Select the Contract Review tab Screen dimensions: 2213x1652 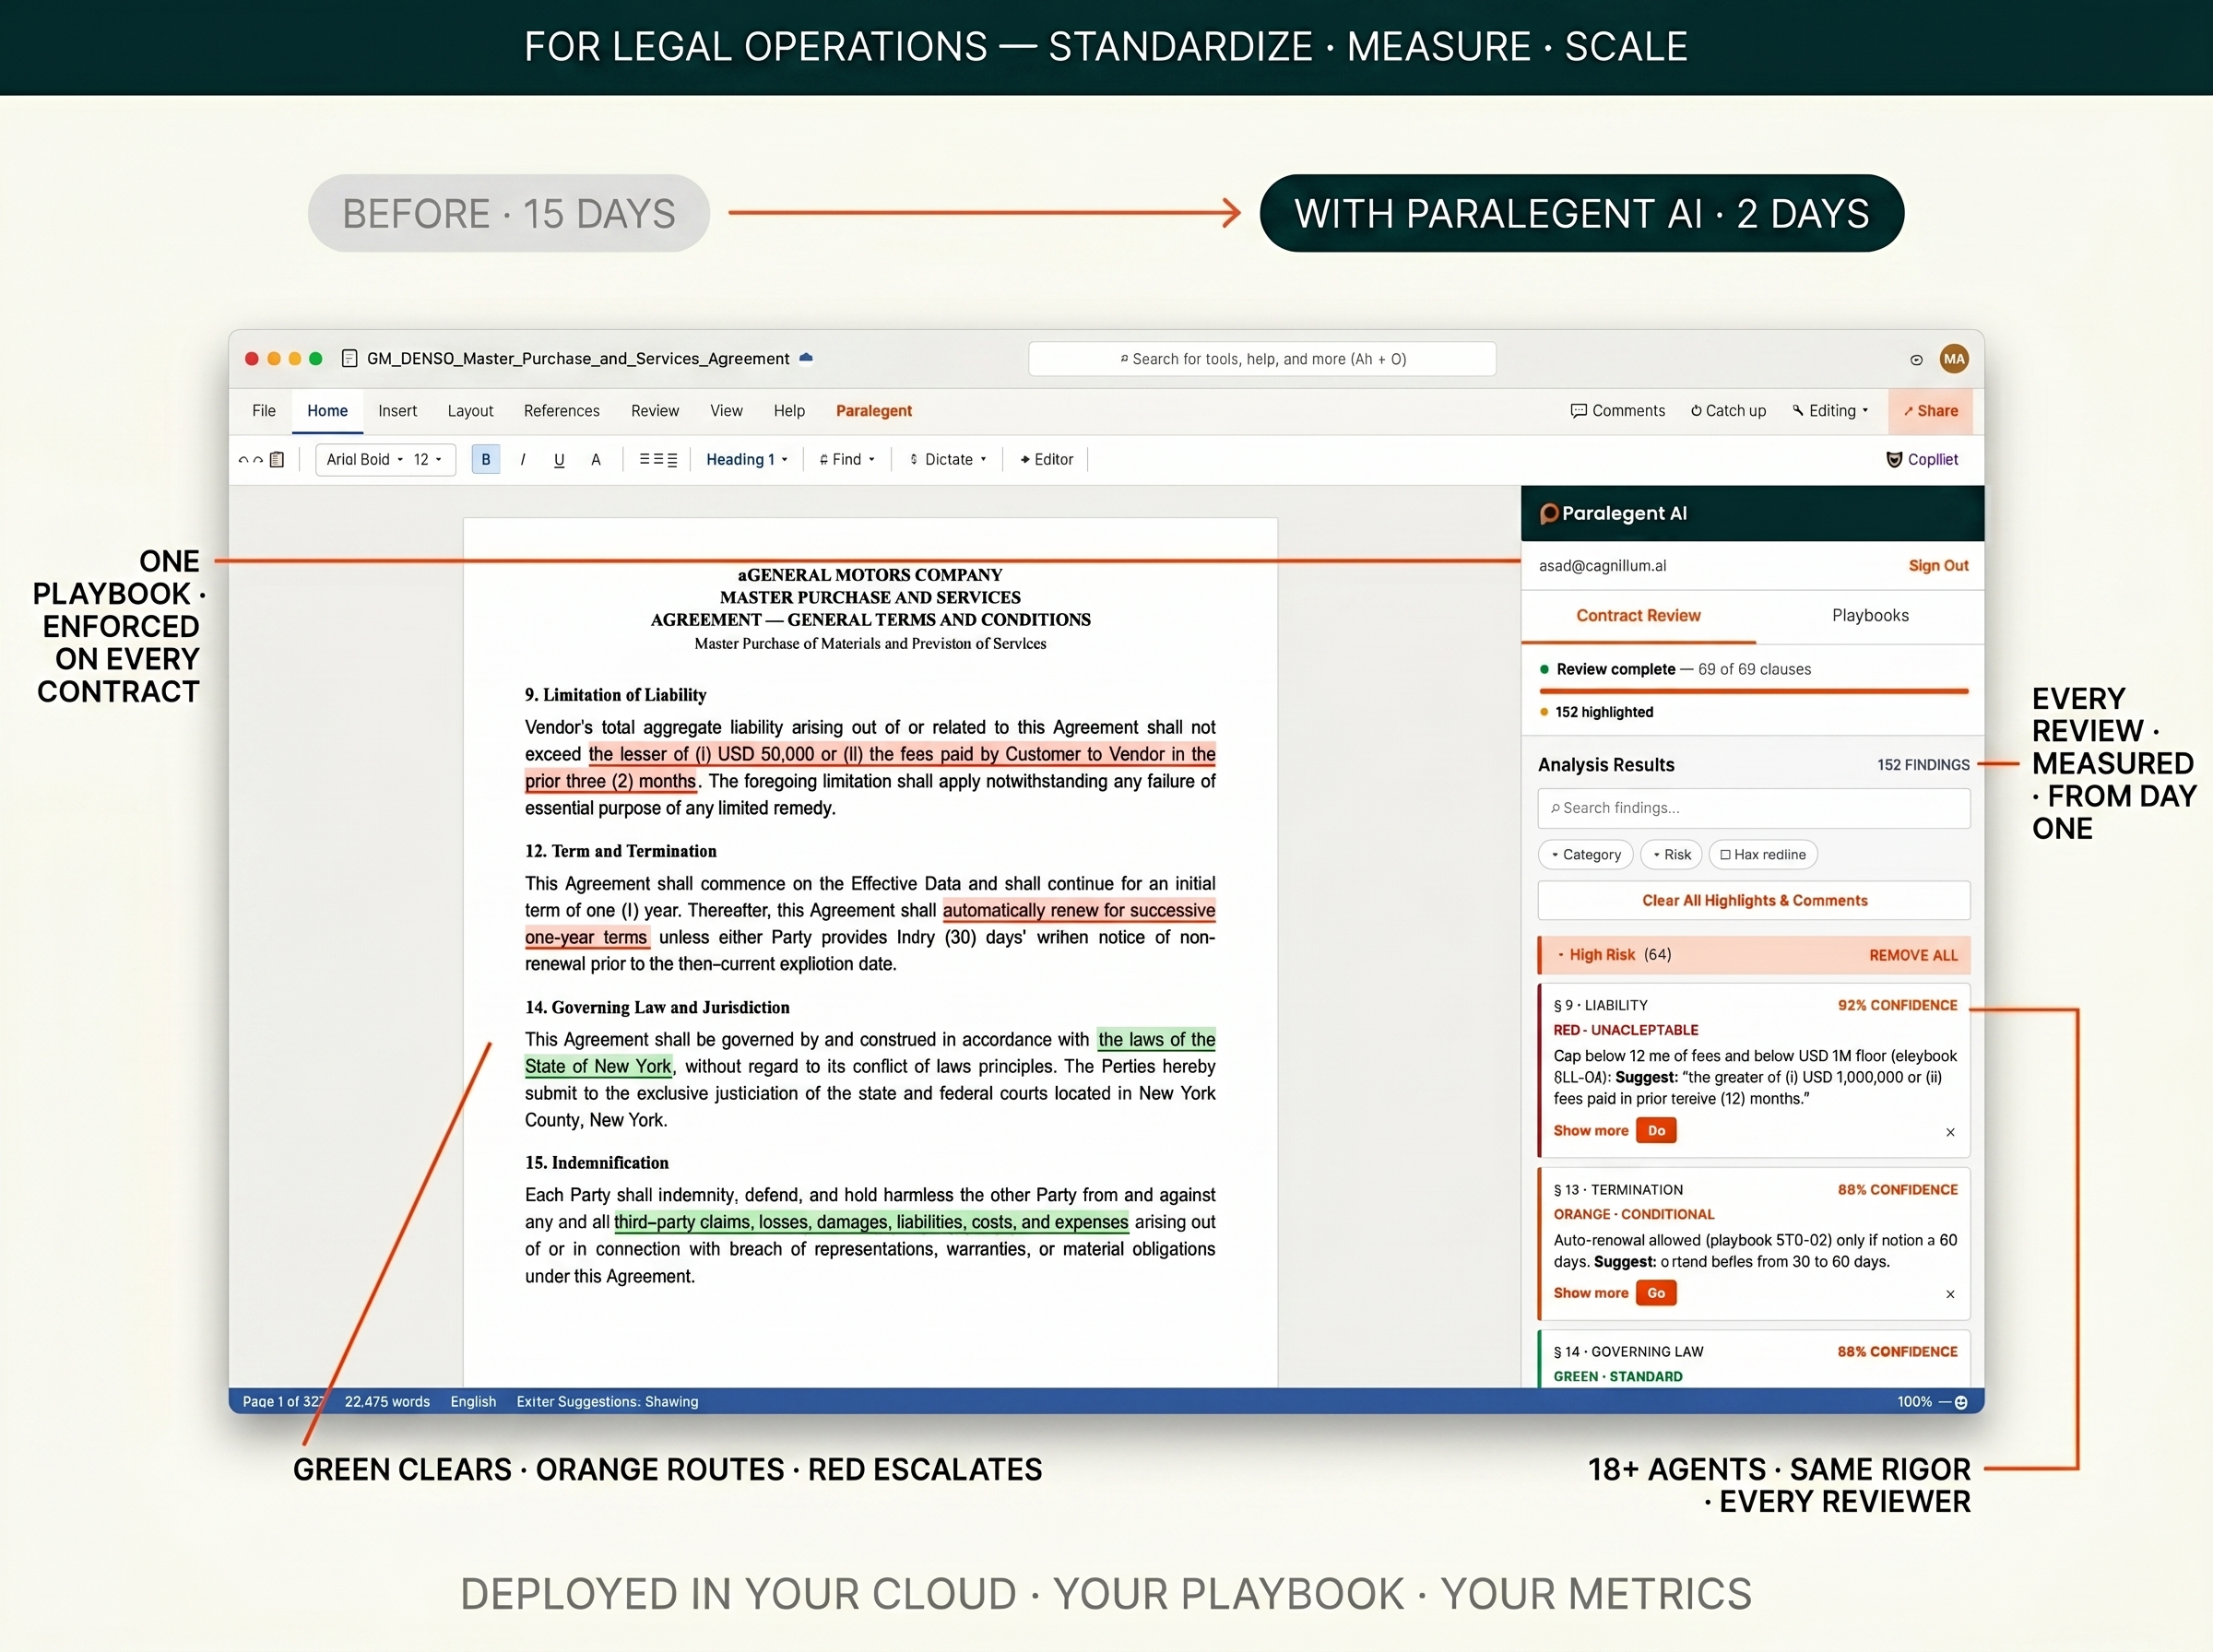pyautogui.click(x=1638, y=616)
